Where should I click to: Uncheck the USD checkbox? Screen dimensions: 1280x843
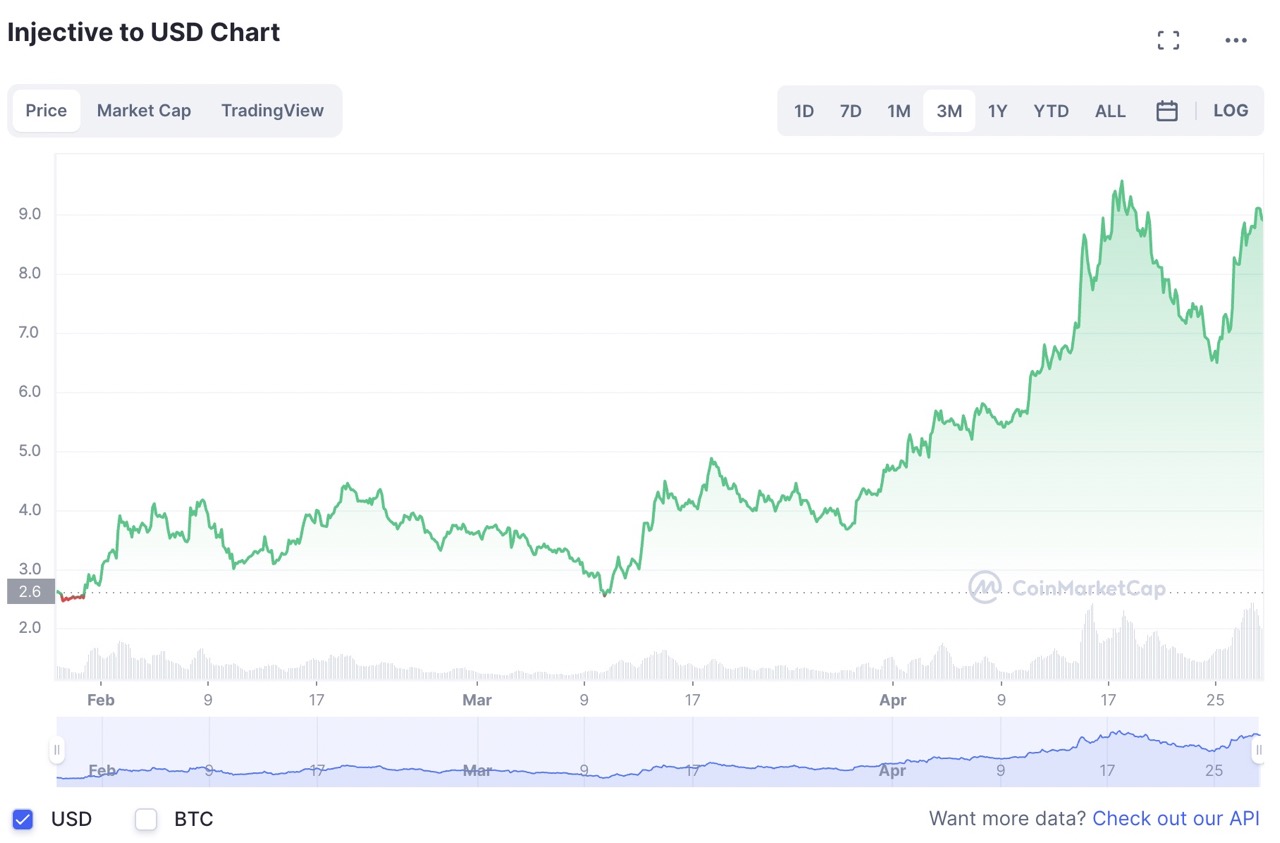[x=23, y=820]
